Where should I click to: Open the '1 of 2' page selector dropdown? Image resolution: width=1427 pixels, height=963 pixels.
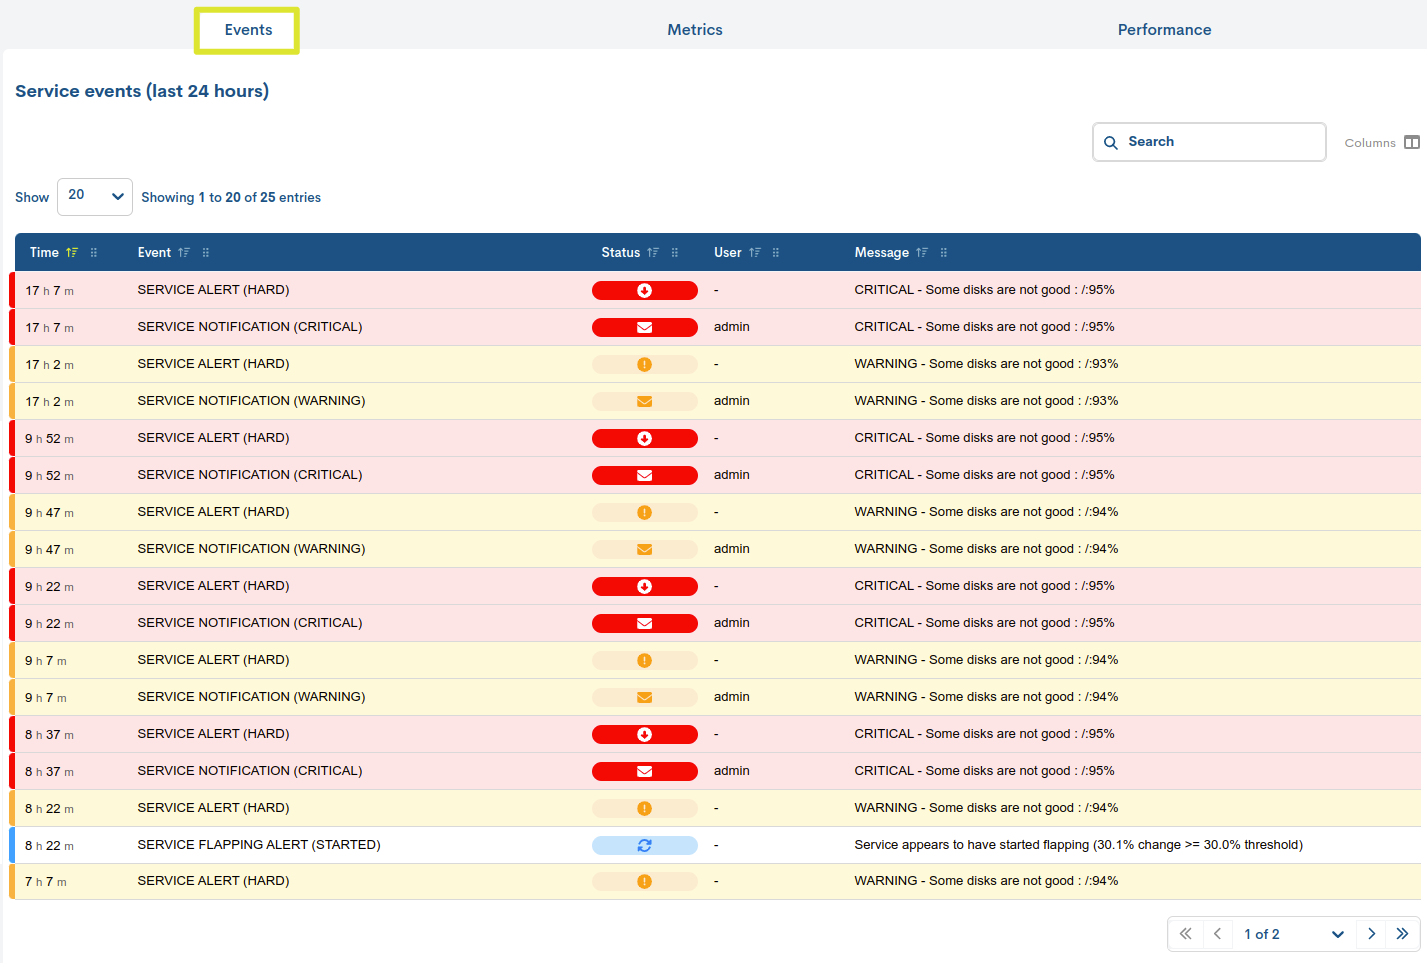pos(1293,934)
